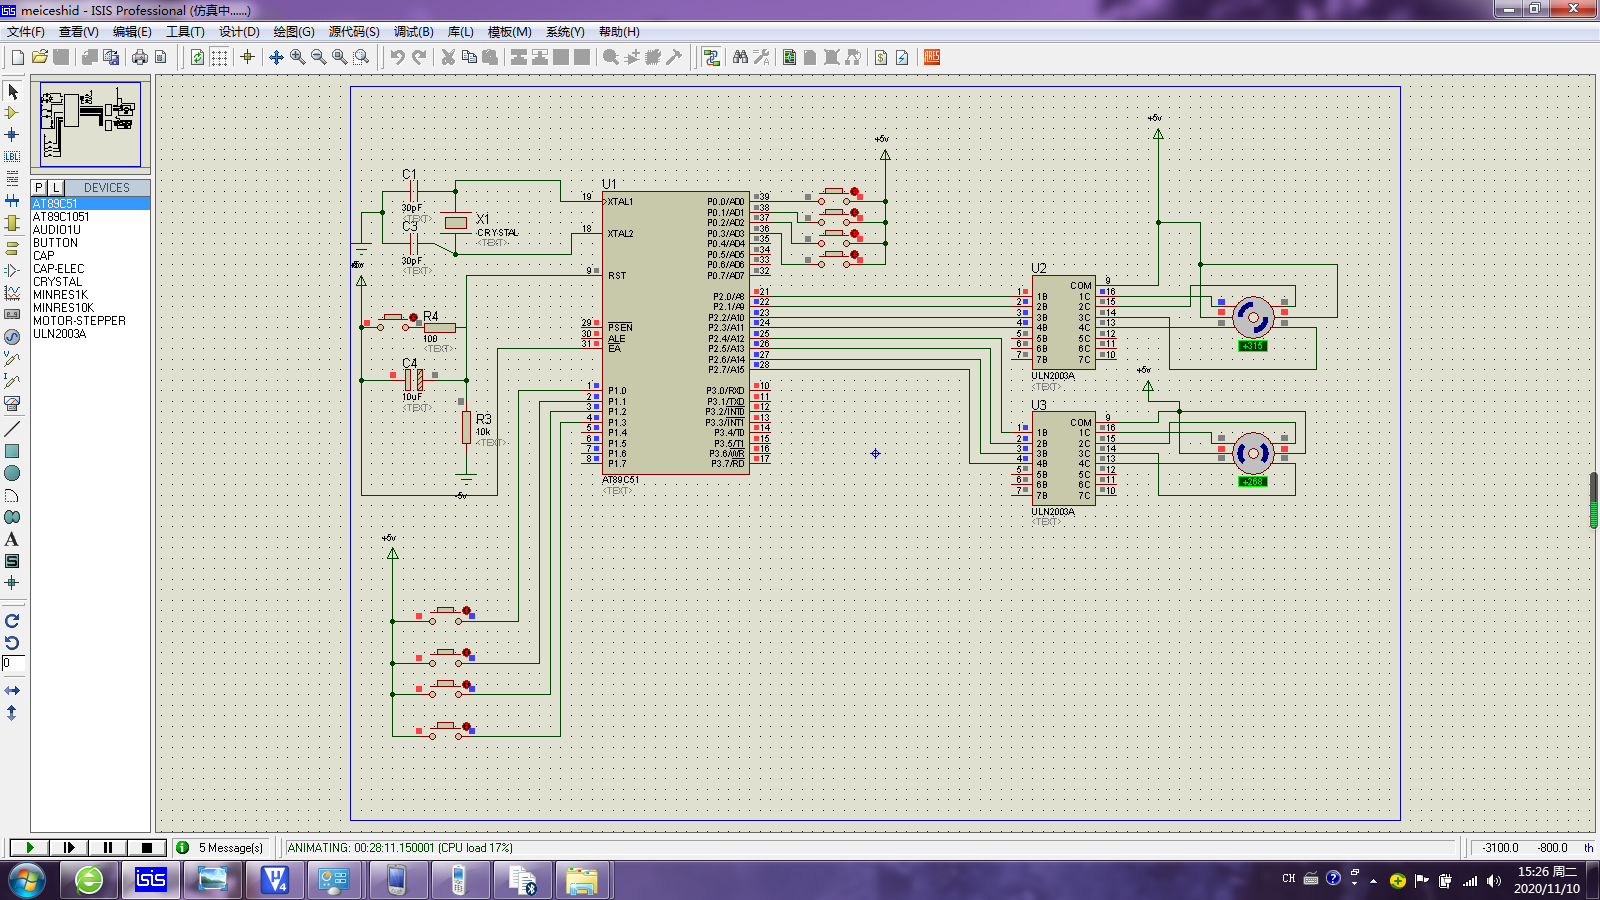Image resolution: width=1600 pixels, height=900 pixels.
Task: Select the 2D Line drawing tool
Action: click(x=12, y=429)
